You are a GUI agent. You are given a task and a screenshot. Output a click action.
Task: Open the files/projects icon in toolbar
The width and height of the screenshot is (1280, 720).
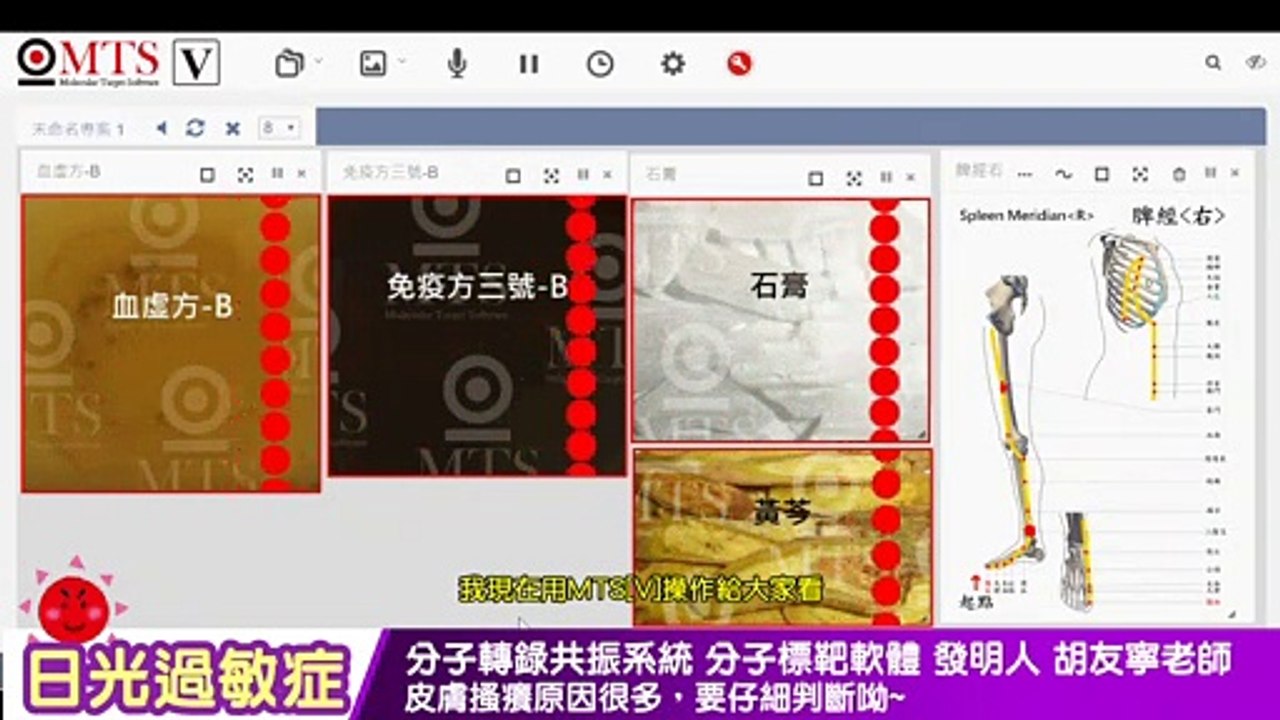(x=289, y=64)
